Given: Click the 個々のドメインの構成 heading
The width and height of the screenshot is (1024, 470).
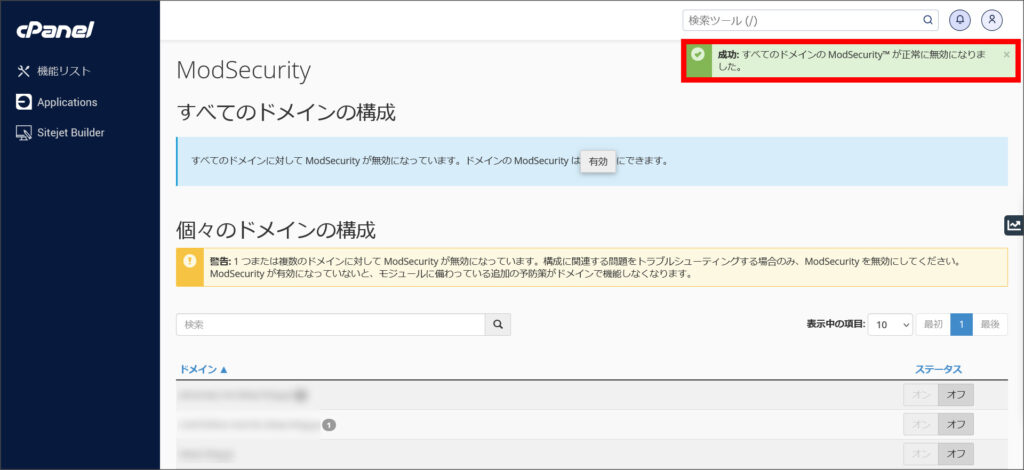Looking at the screenshot, I should coord(276,230).
